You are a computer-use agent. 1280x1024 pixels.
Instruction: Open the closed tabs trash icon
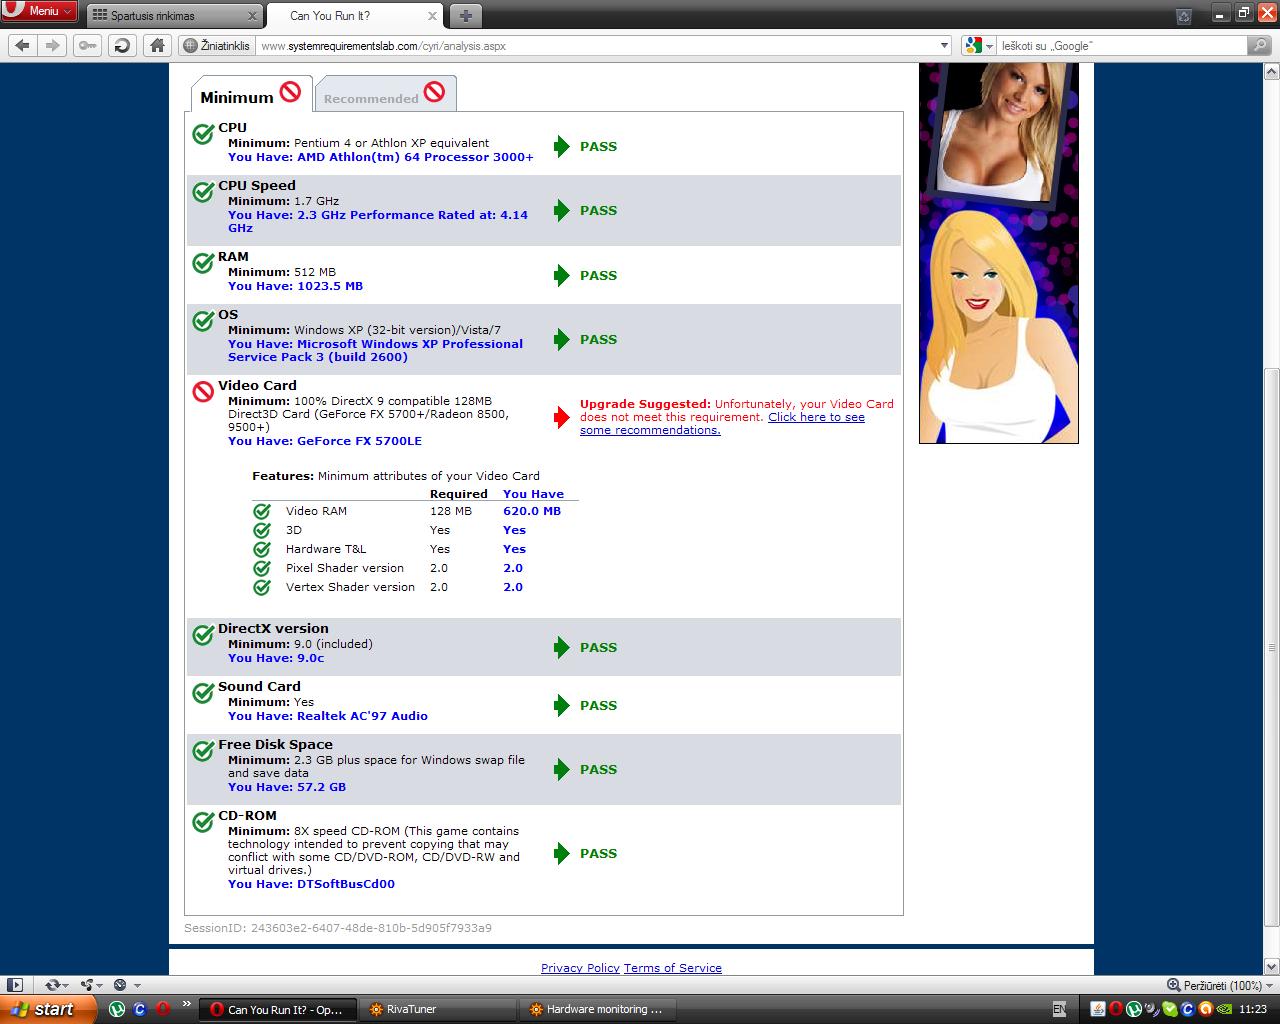pos(1184,15)
